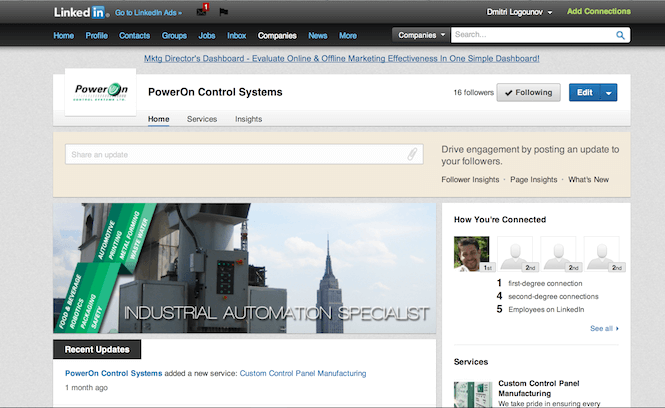The height and width of the screenshot is (408, 665).
Task: Open Follower Insights link
Action: coord(470,179)
